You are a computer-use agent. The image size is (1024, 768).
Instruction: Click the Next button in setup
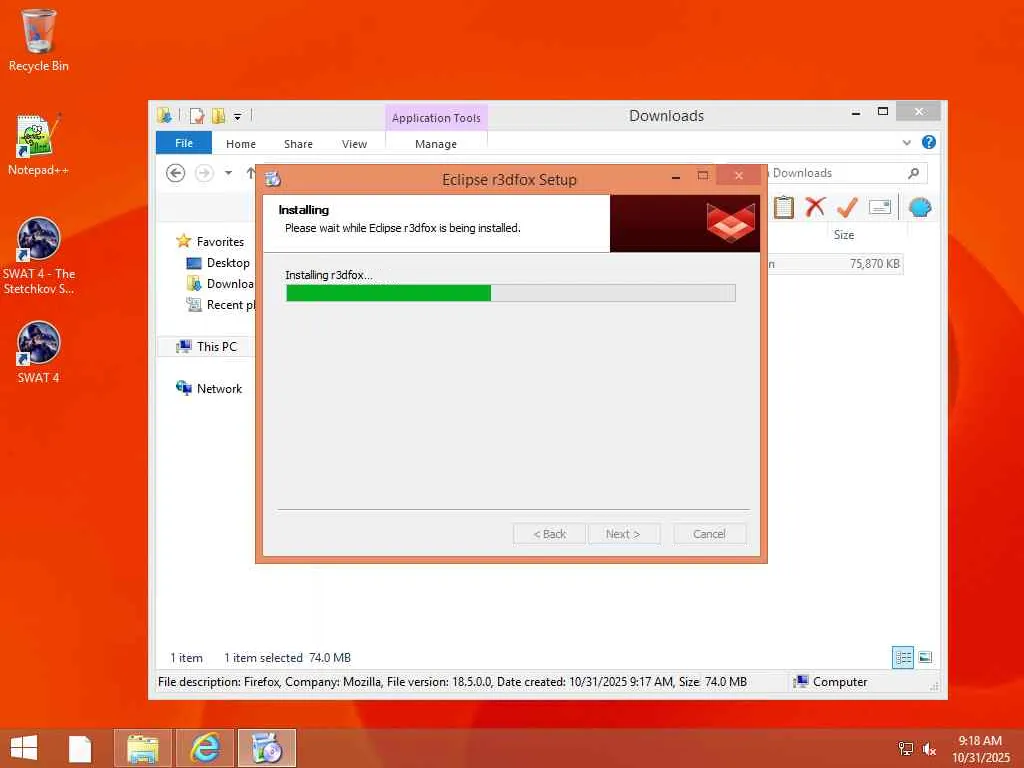624,534
